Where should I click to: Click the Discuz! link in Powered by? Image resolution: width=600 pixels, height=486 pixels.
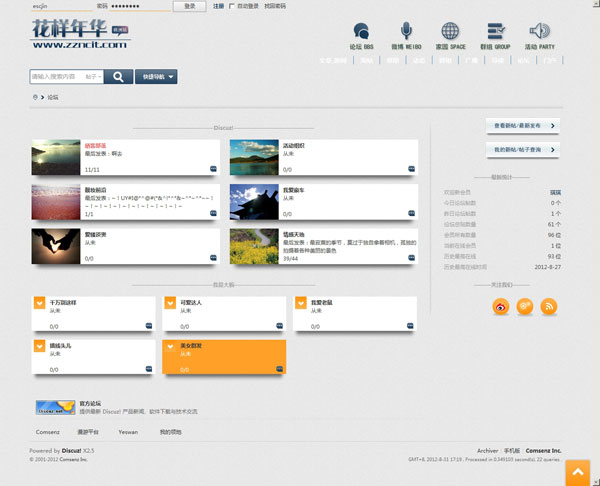[72, 451]
